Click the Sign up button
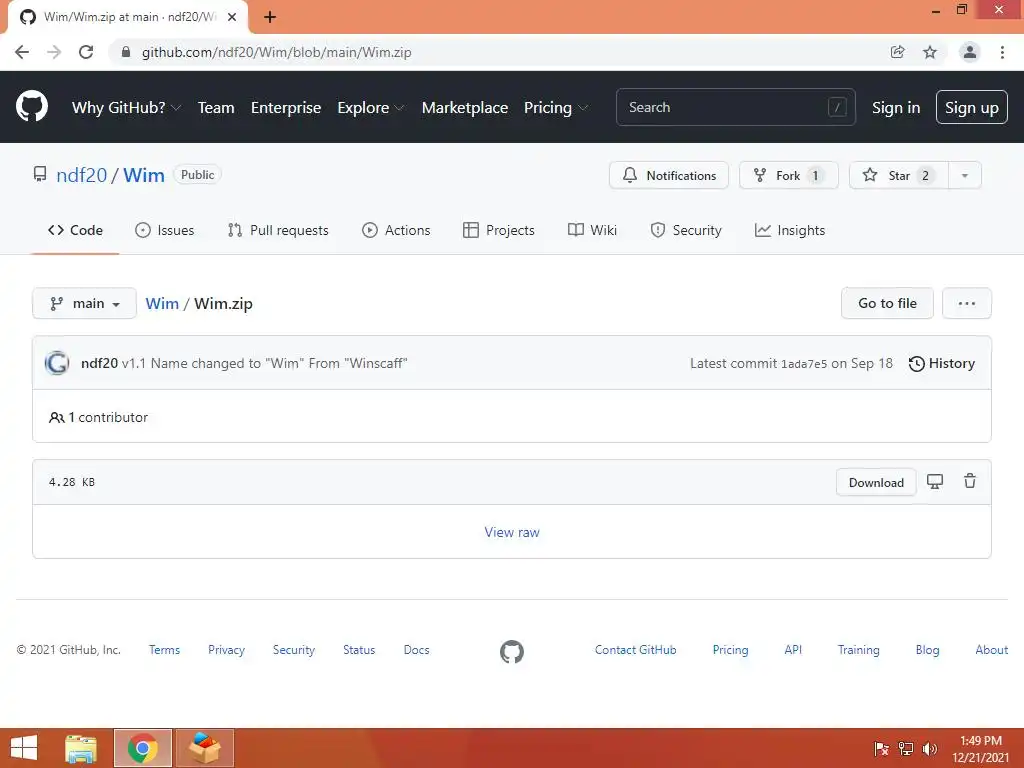The height and width of the screenshot is (768, 1024). point(972,107)
